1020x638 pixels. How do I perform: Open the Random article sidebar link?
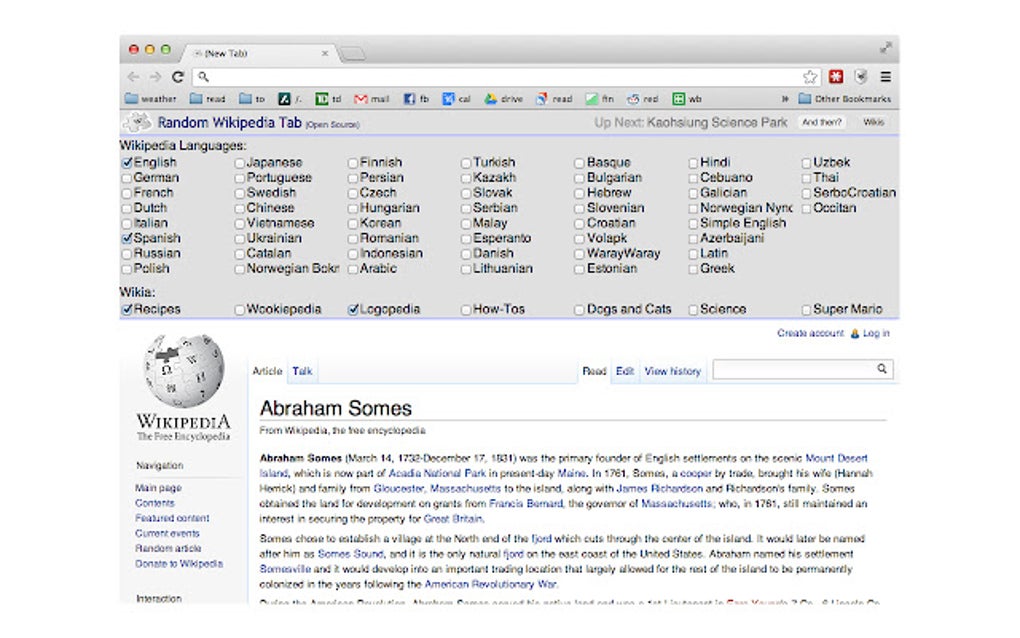pyautogui.click(x=168, y=548)
